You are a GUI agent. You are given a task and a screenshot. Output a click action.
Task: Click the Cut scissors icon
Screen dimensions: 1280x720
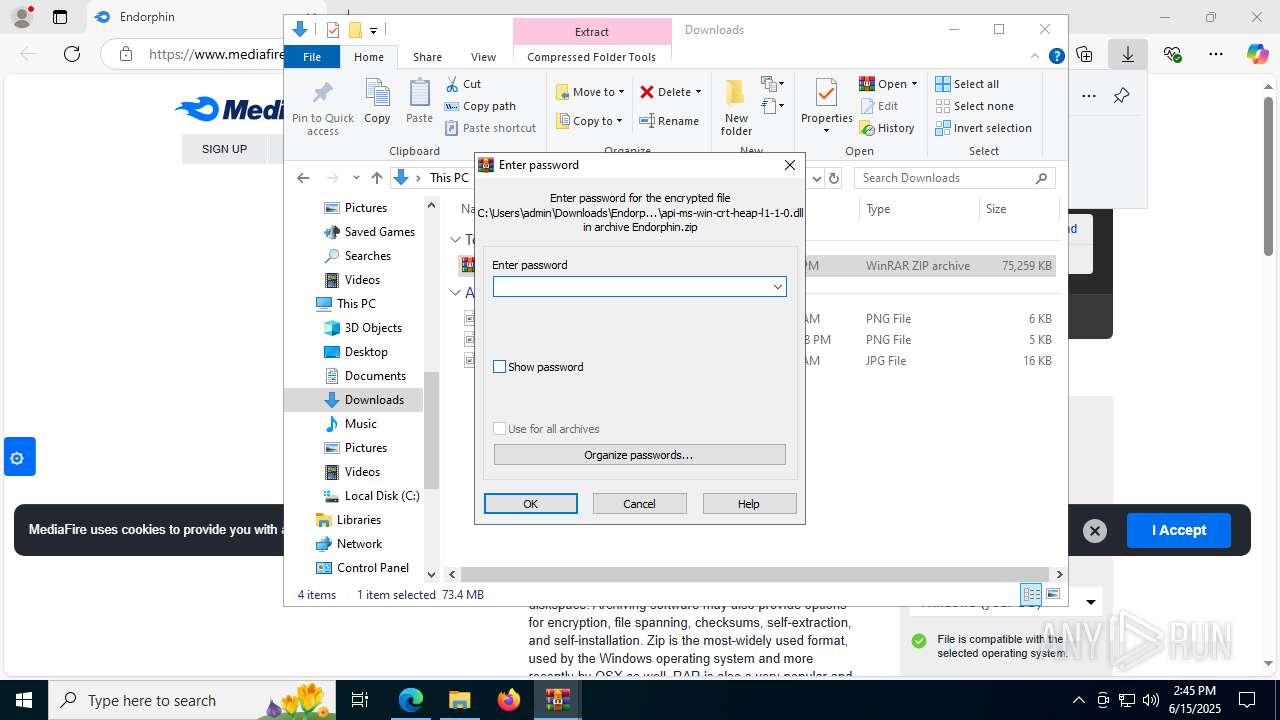[x=452, y=84]
